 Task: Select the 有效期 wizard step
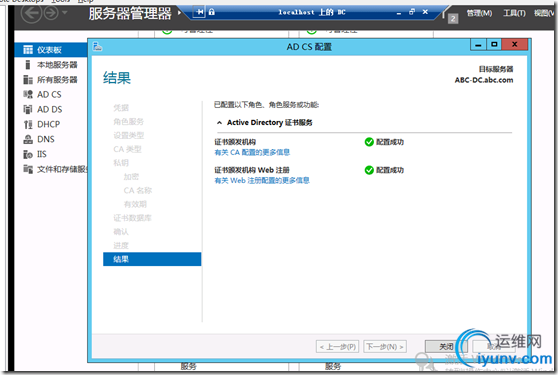click(135, 204)
